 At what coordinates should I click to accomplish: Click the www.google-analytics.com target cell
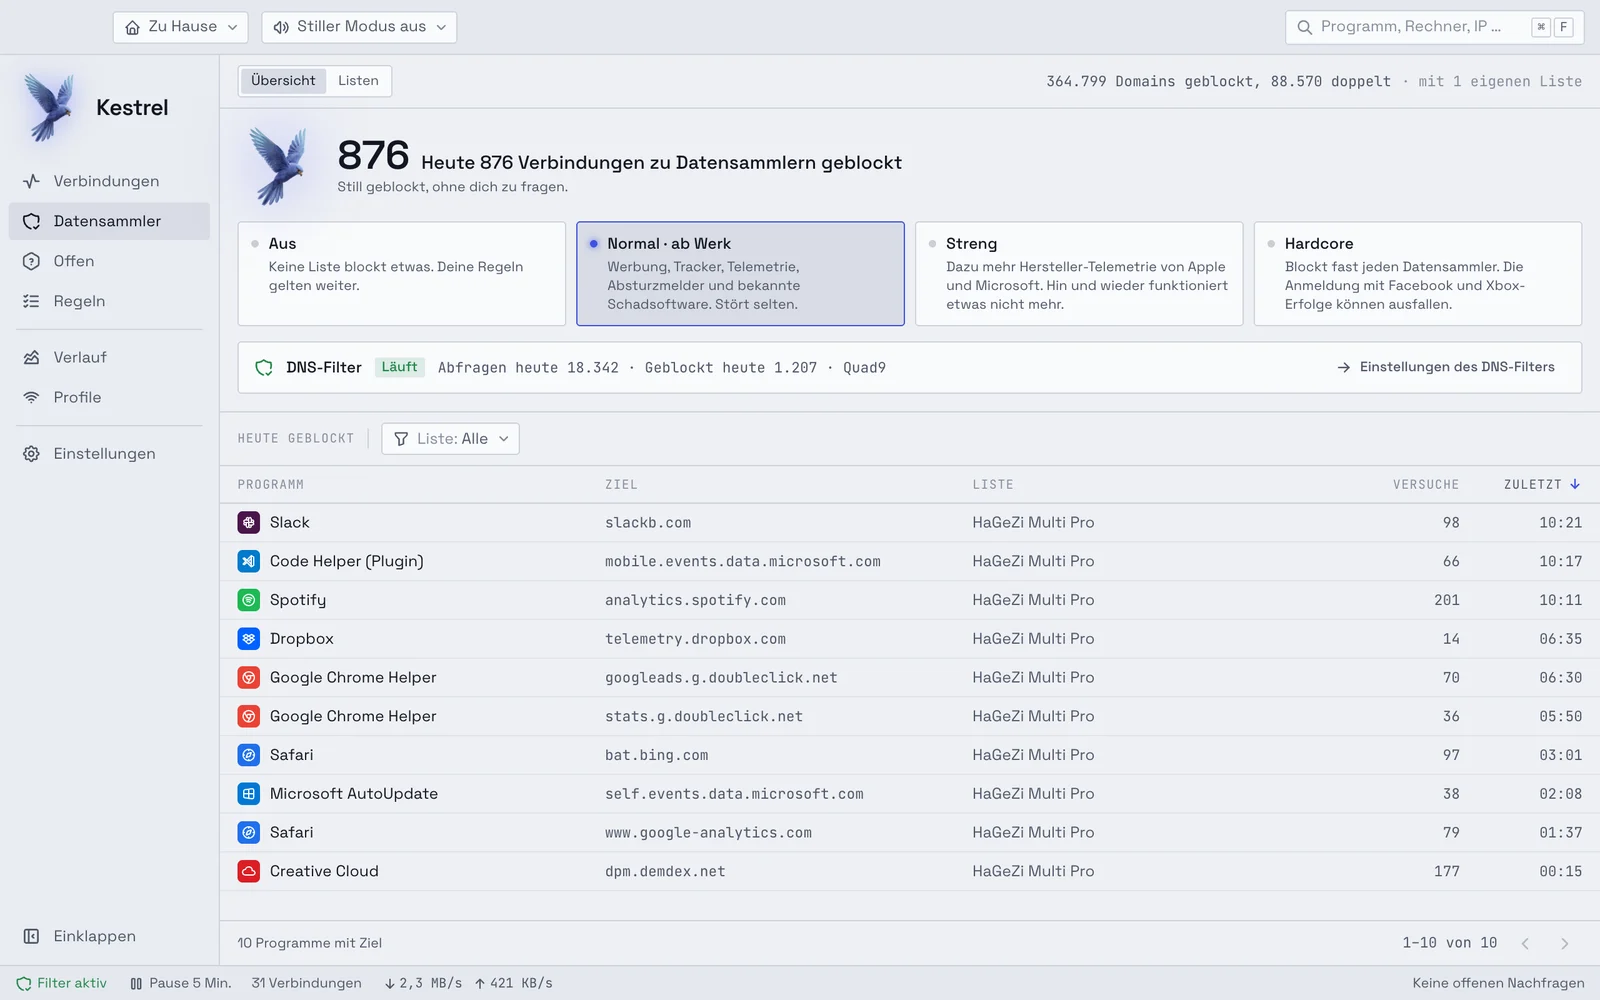click(x=708, y=832)
